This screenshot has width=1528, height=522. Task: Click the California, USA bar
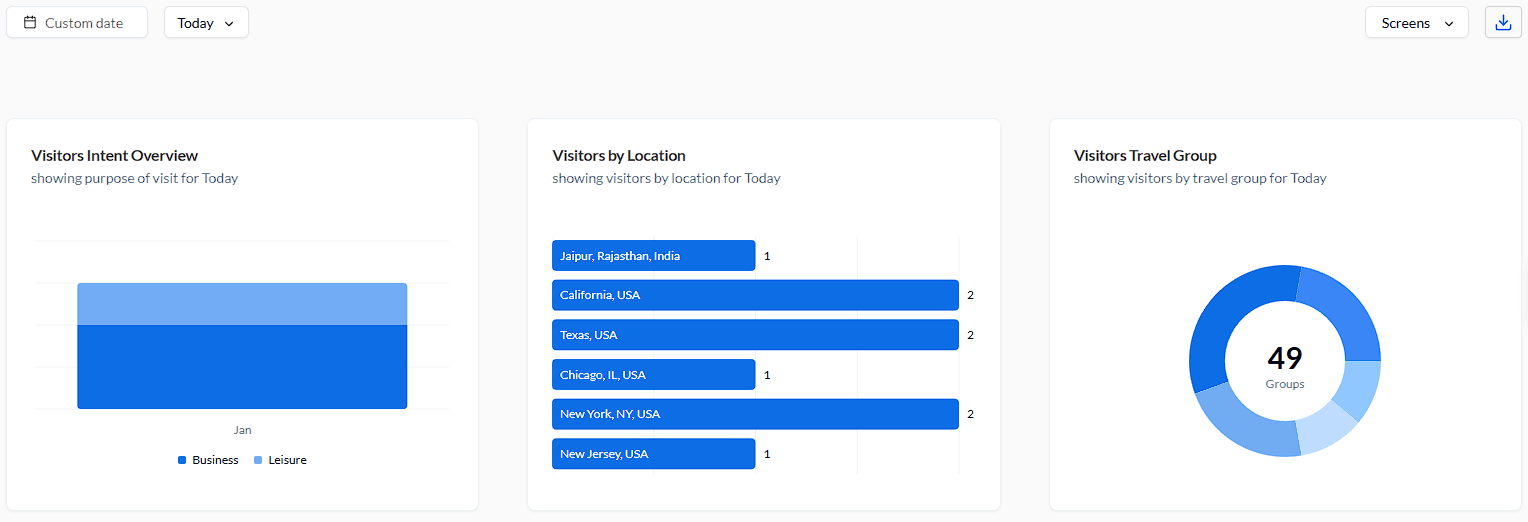point(755,295)
